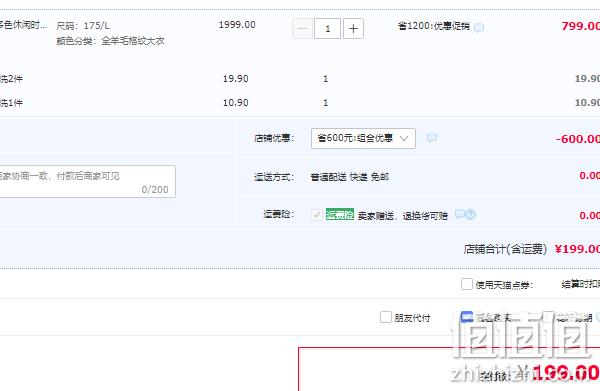Image resolution: width=600 pixels, height=391 pixels.
Task: Open info bubble next to 省1200:优惠促销
Action: click(479, 28)
